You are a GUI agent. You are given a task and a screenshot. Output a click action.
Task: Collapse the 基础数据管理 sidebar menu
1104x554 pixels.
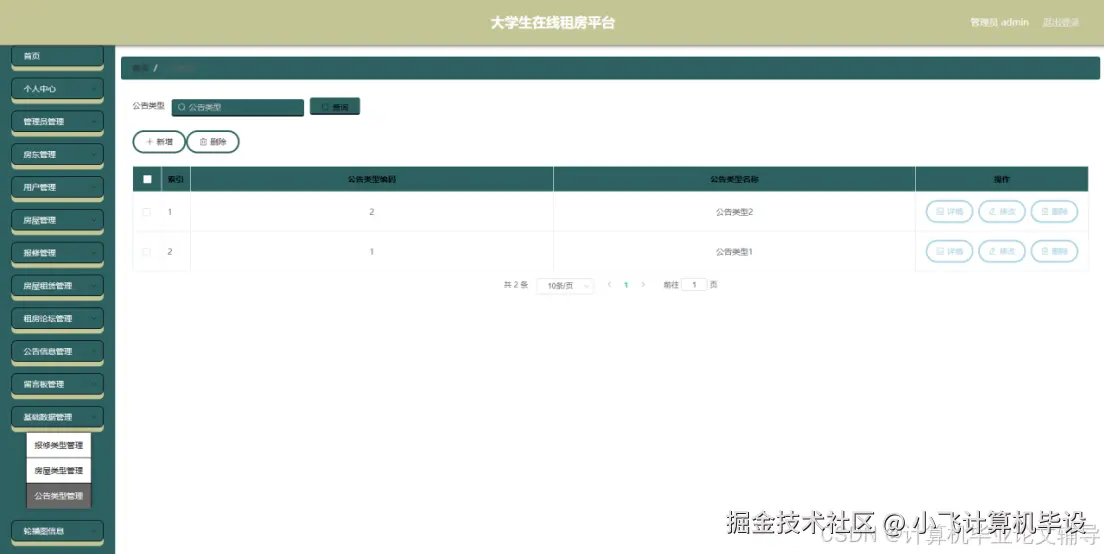58,417
